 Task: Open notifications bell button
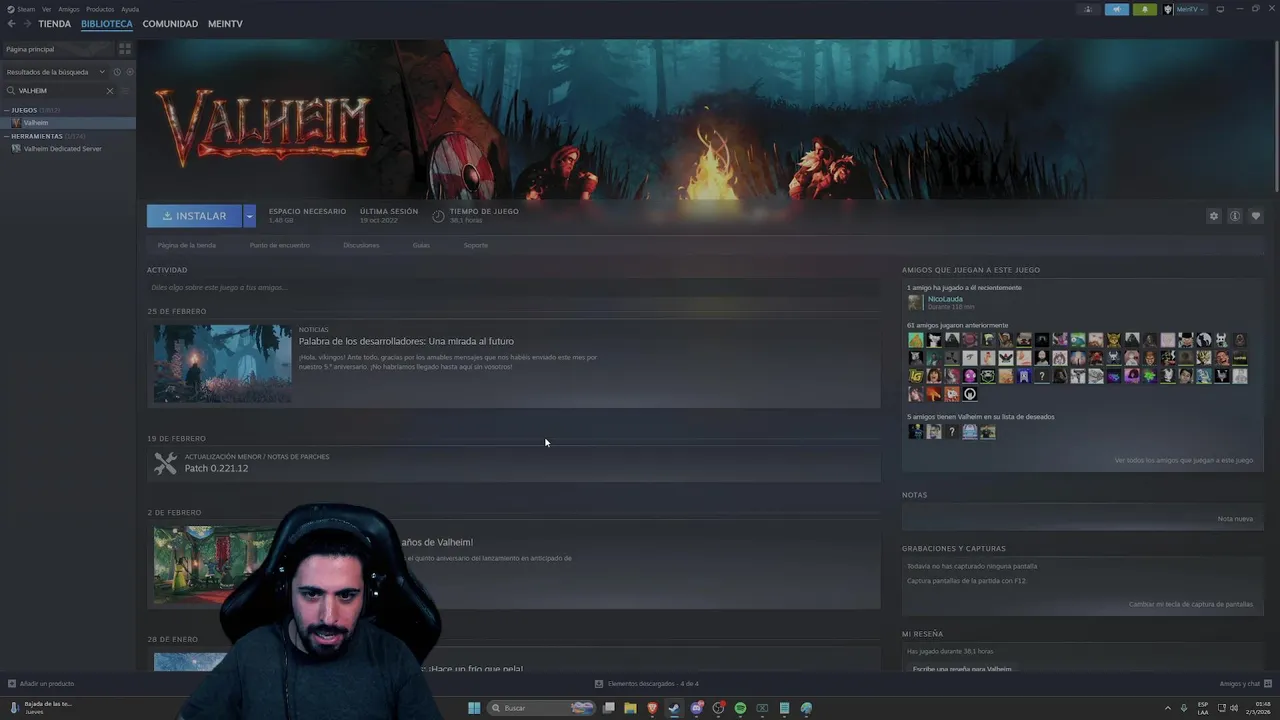(1145, 9)
